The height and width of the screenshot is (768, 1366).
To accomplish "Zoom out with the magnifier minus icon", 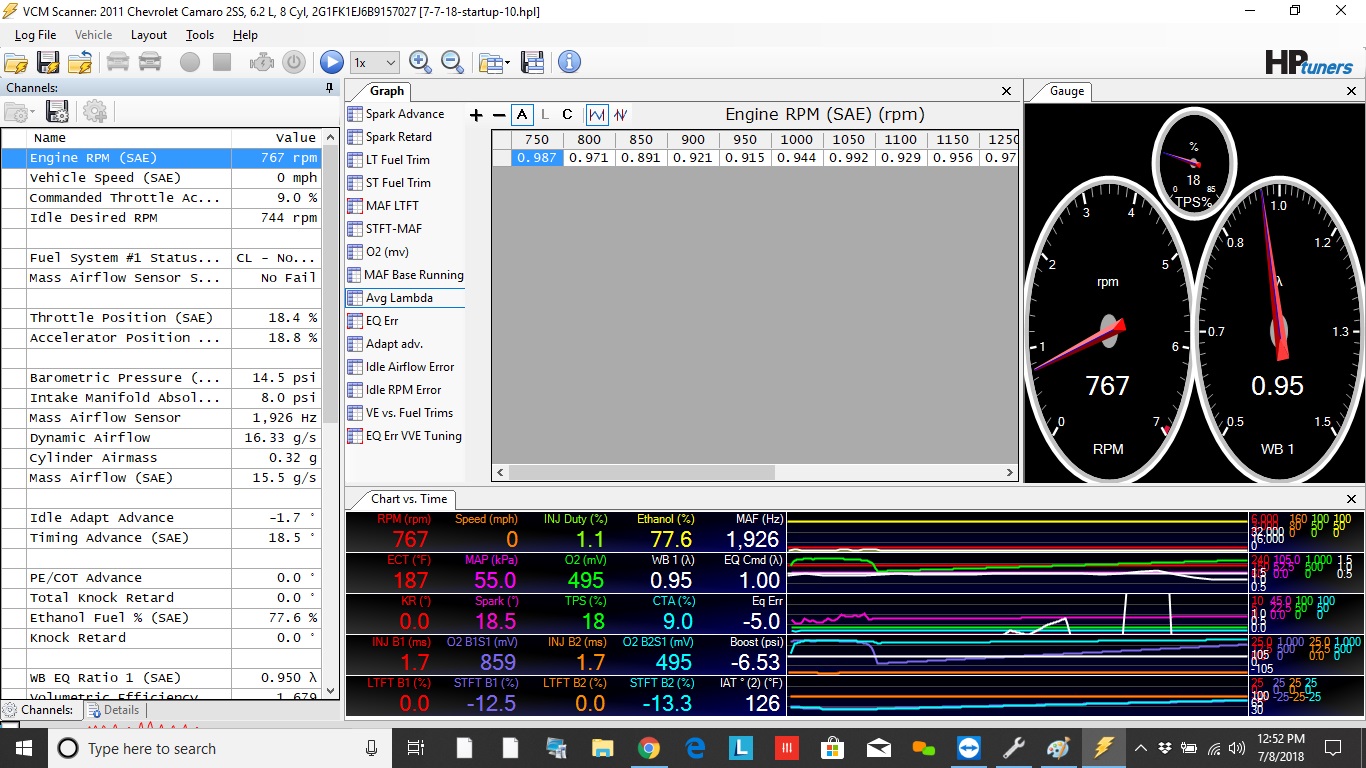I will click(452, 62).
